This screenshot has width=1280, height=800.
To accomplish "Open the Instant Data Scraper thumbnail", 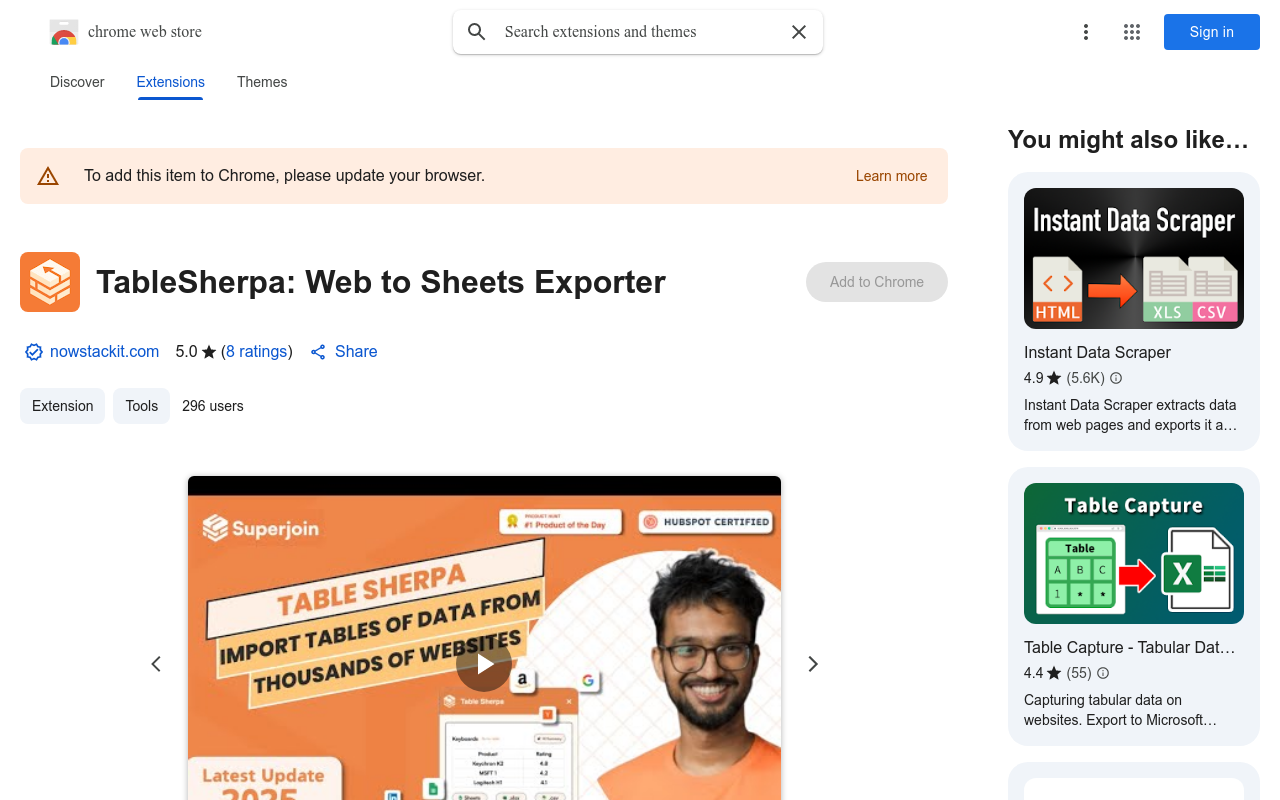I will coord(1134,258).
